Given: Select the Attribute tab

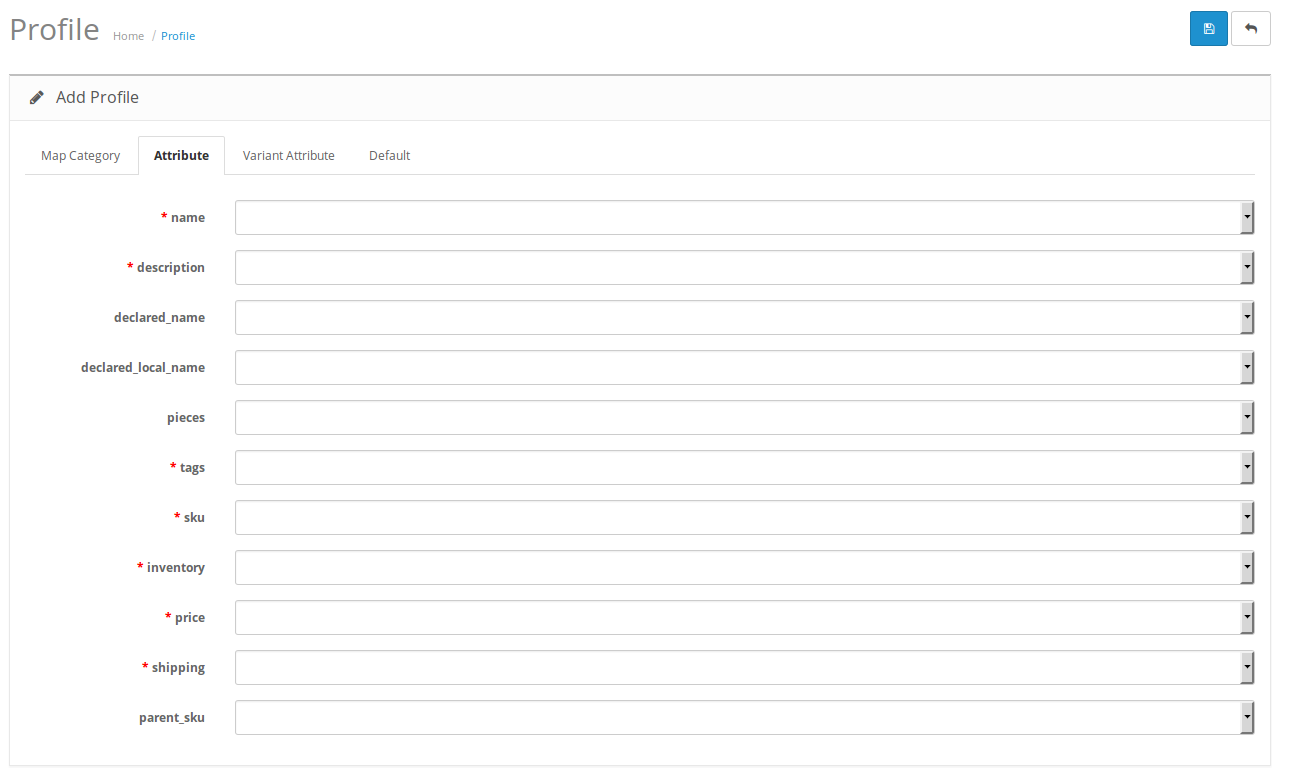Looking at the screenshot, I should pyautogui.click(x=181, y=156).
